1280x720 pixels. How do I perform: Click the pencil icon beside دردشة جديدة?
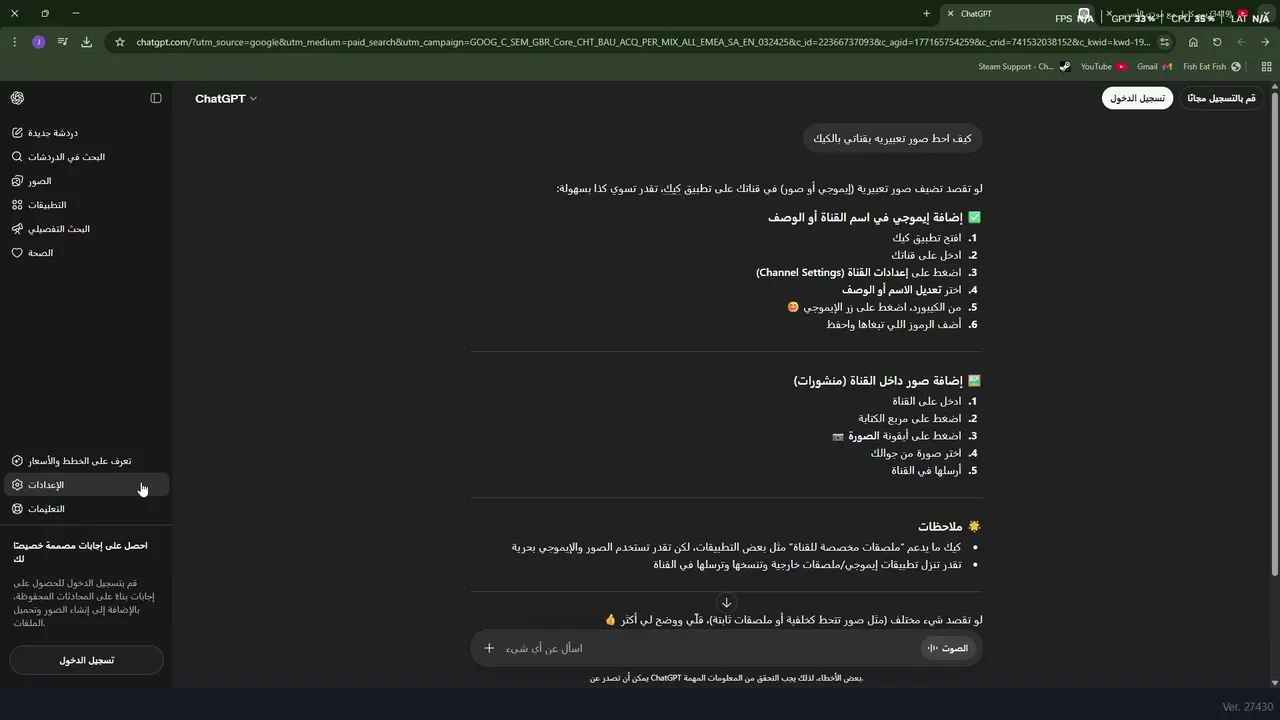pyautogui.click(x=17, y=133)
